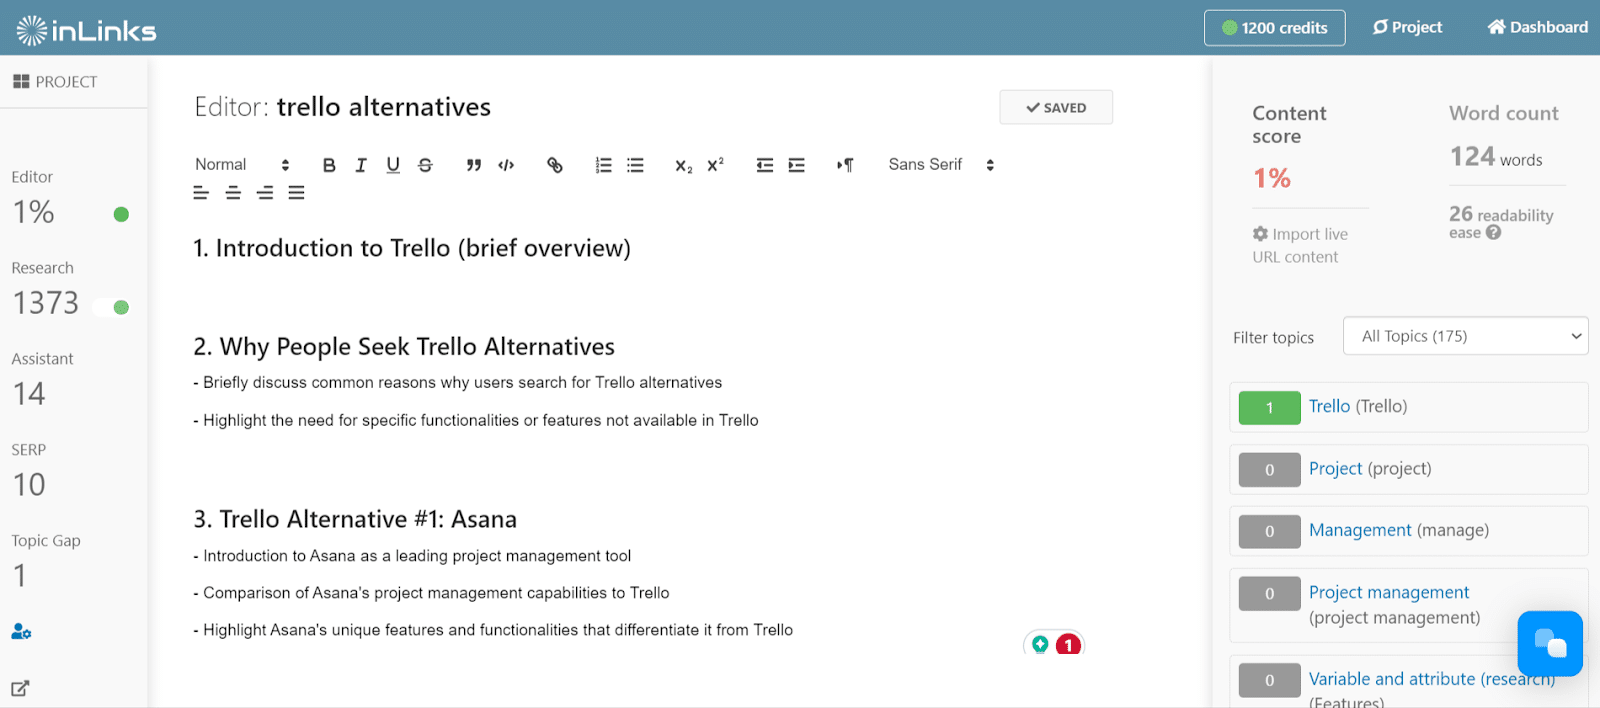
Task: Open the external link icon in sidebar
Action: pos(20,688)
